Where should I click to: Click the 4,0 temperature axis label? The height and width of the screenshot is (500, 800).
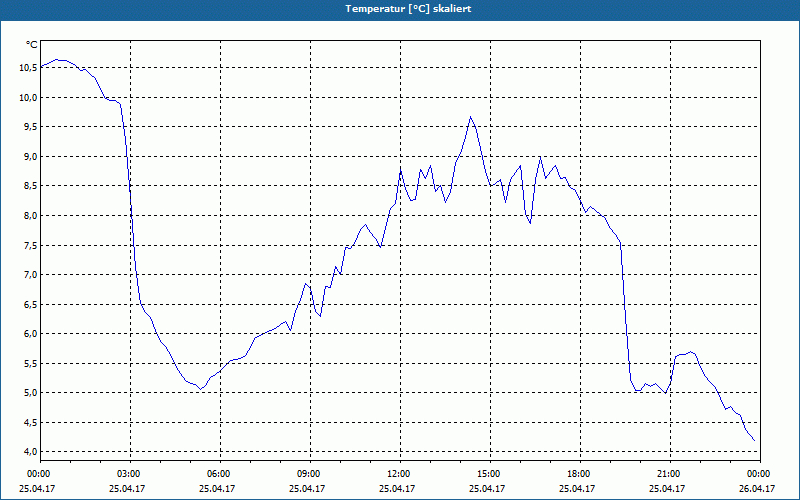click(x=31, y=452)
